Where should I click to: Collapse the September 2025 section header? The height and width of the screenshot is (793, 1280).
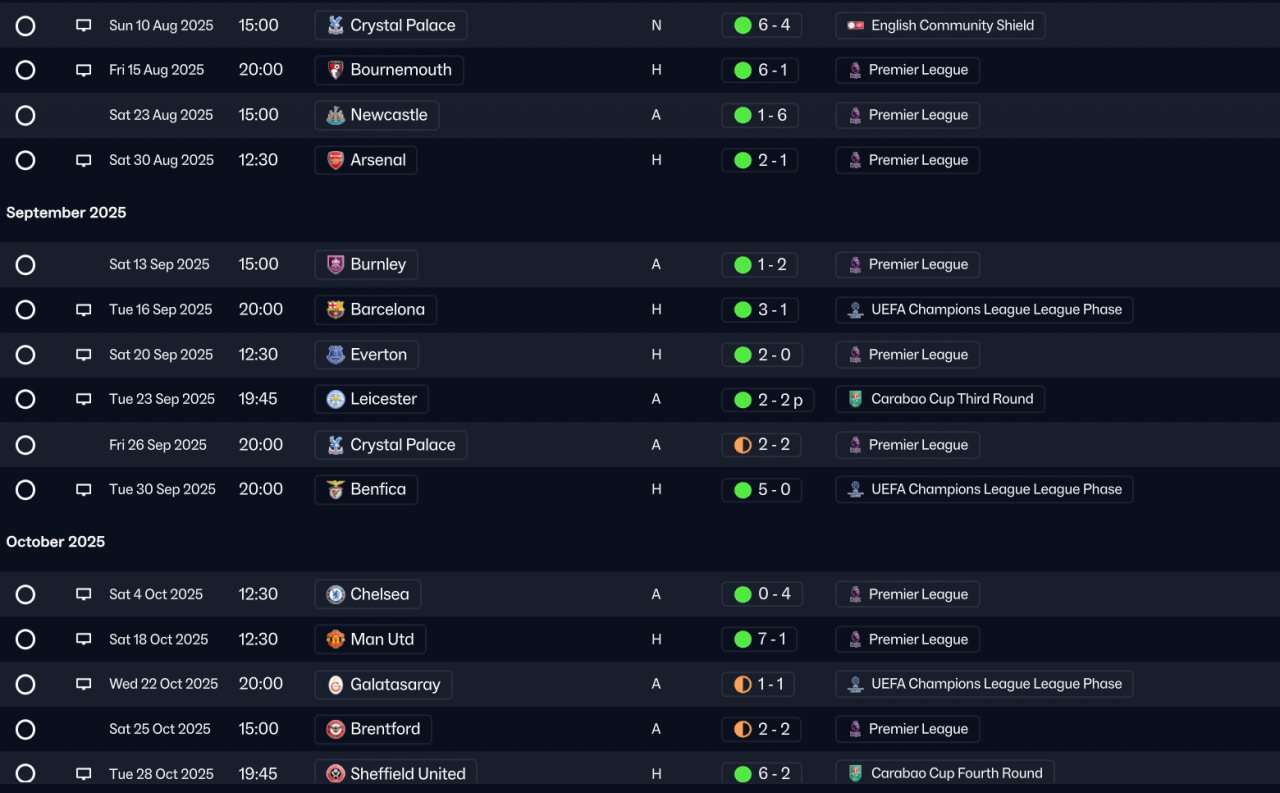click(x=66, y=212)
